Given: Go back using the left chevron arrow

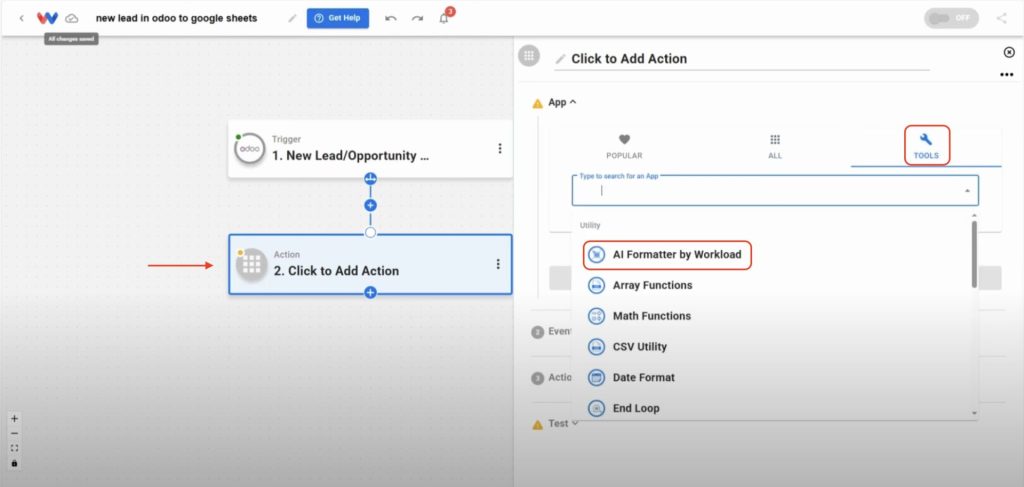Looking at the screenshot, I should 22,18.
